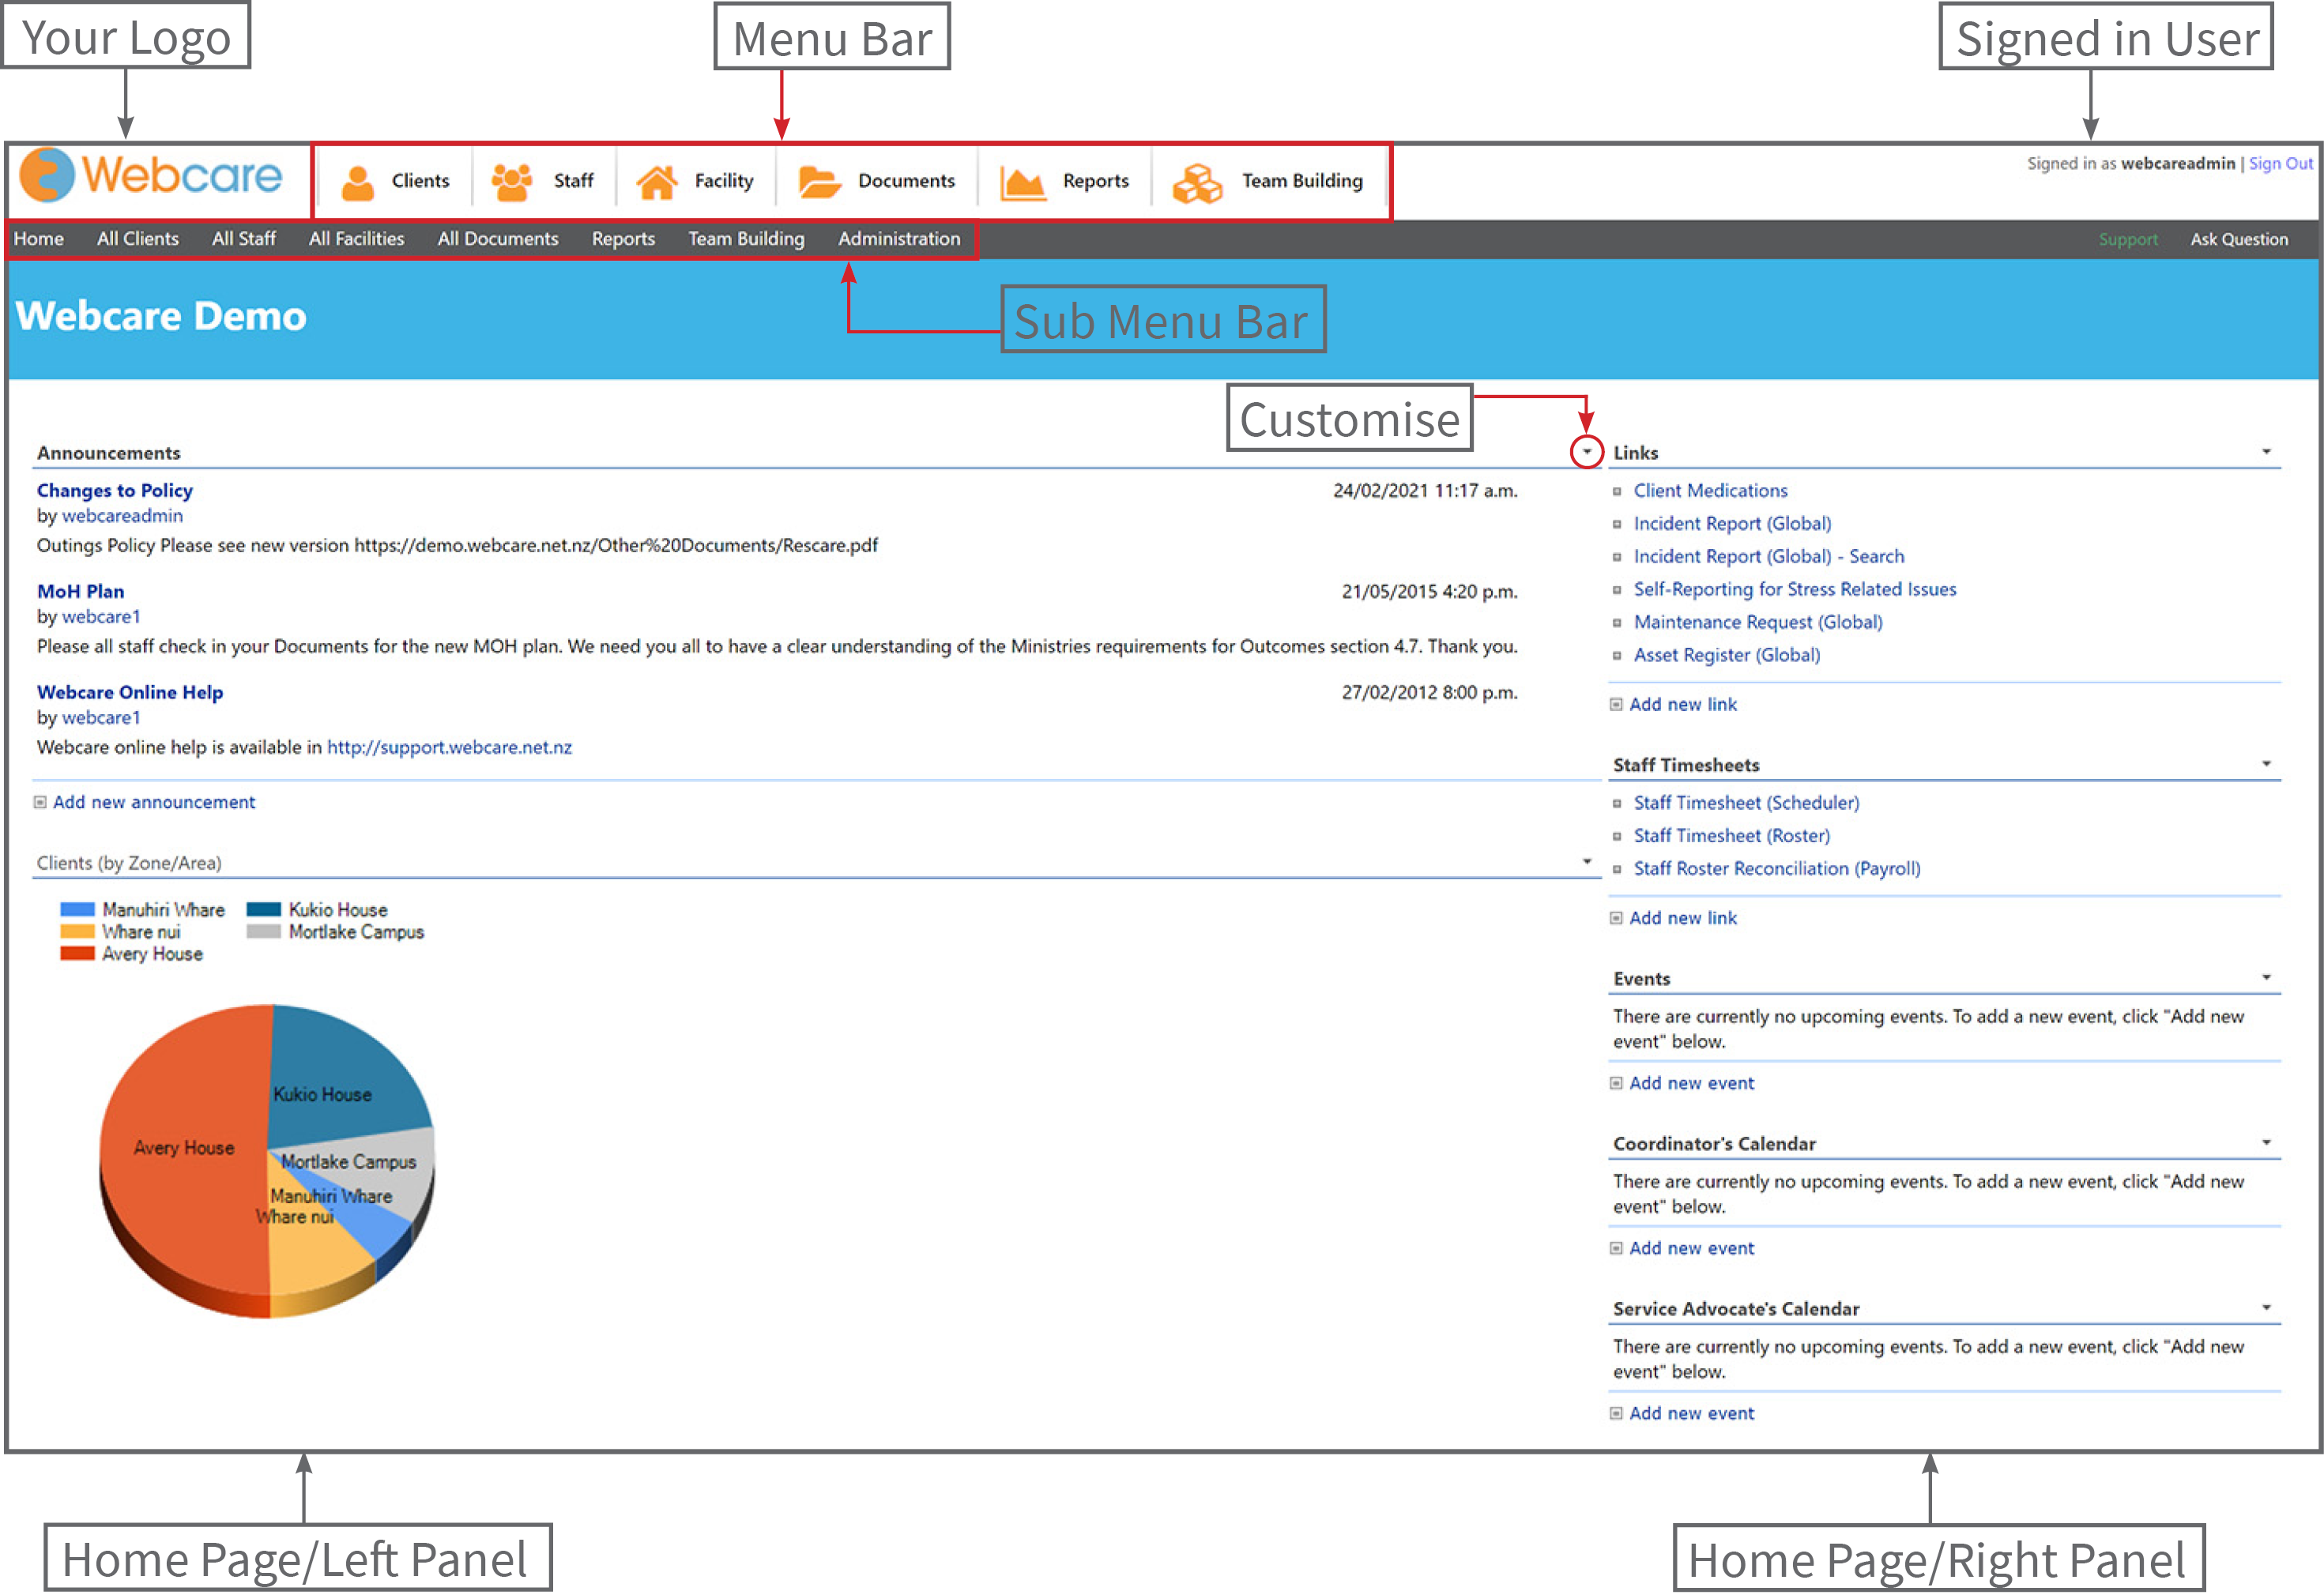Open Documents using the folder icon
This screenshot has width=2324, height=1595.
819,180
